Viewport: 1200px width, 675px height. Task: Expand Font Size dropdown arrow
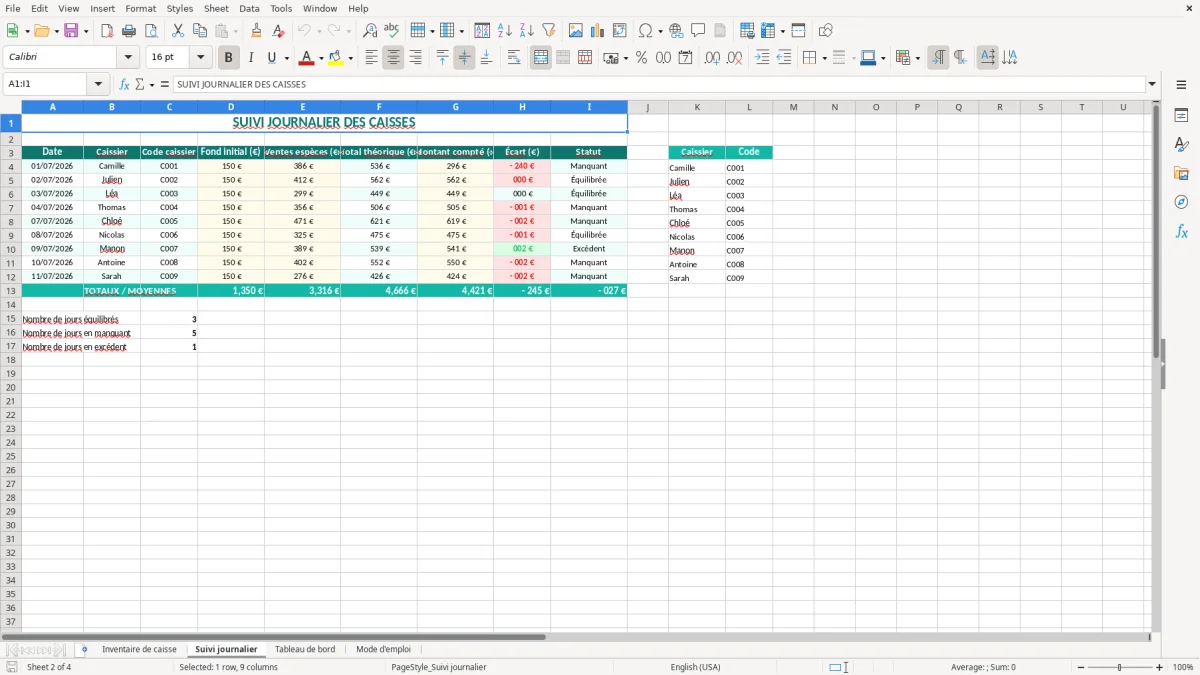coord(200,58)
